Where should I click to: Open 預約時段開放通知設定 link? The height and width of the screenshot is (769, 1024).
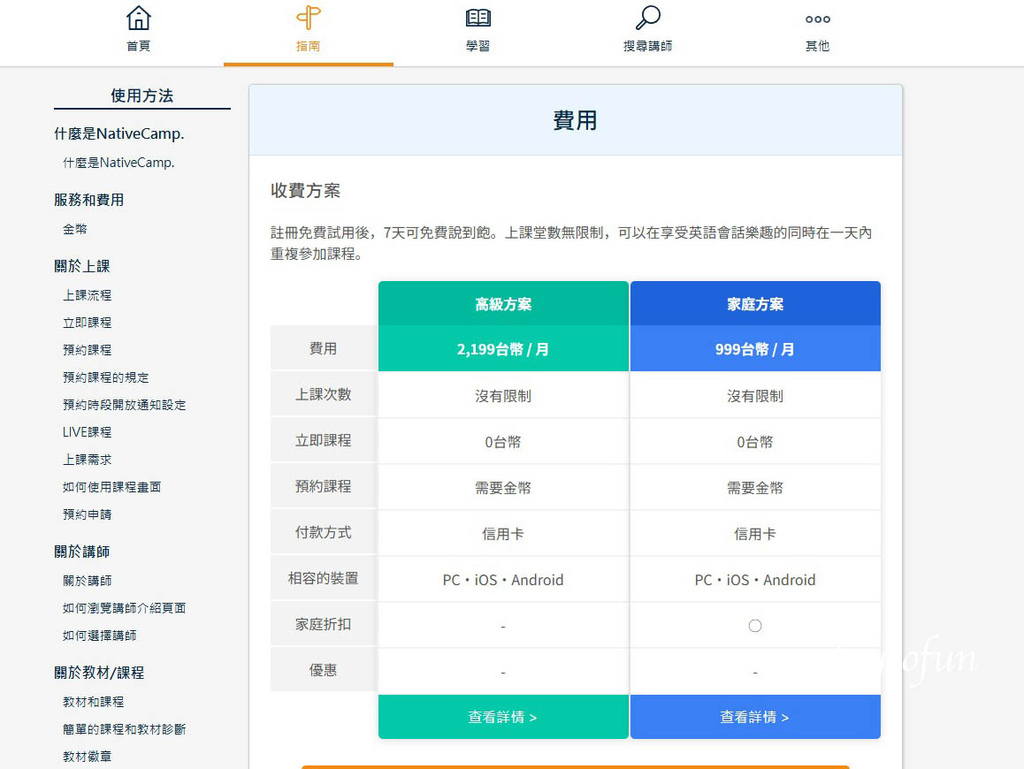(124, 405)
